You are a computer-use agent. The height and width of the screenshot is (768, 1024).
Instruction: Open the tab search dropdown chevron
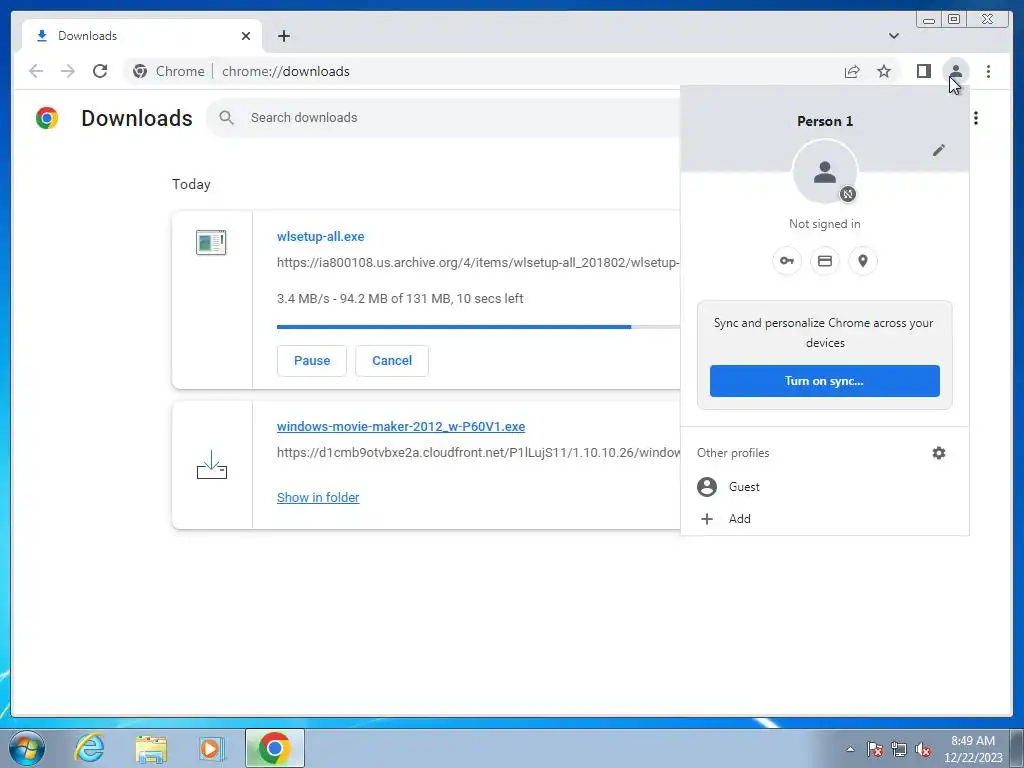(x=893, y=36)
